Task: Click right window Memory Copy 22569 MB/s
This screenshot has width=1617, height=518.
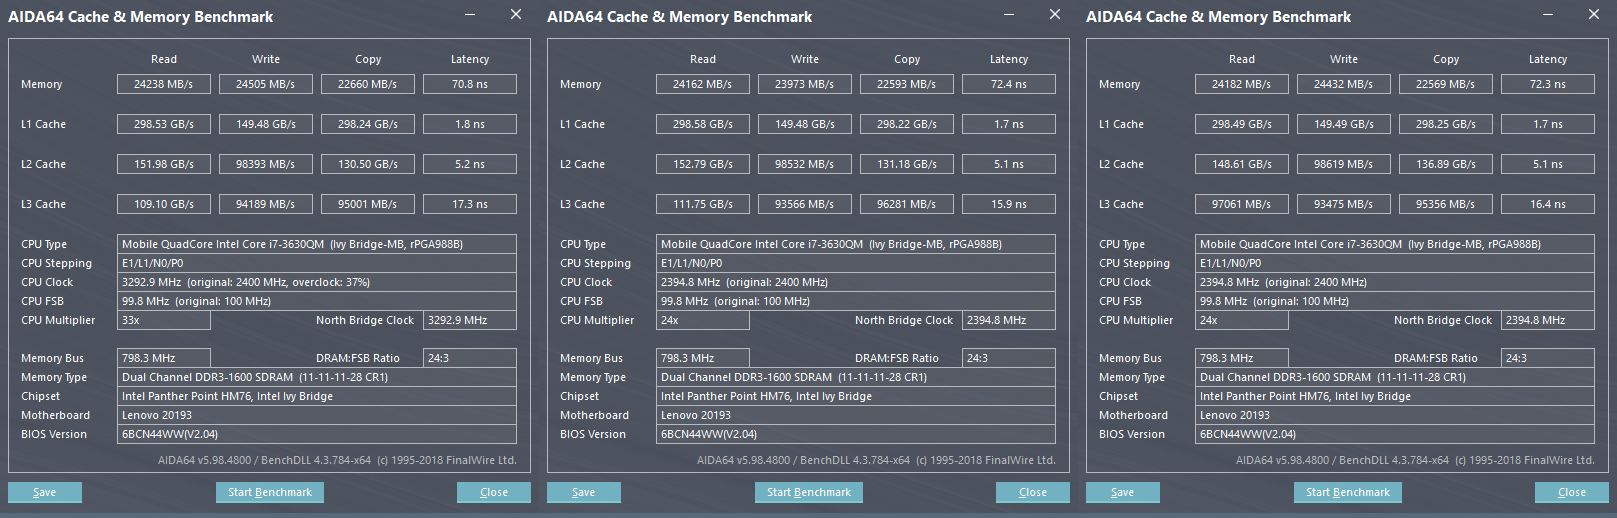Action: [1446, 84]
